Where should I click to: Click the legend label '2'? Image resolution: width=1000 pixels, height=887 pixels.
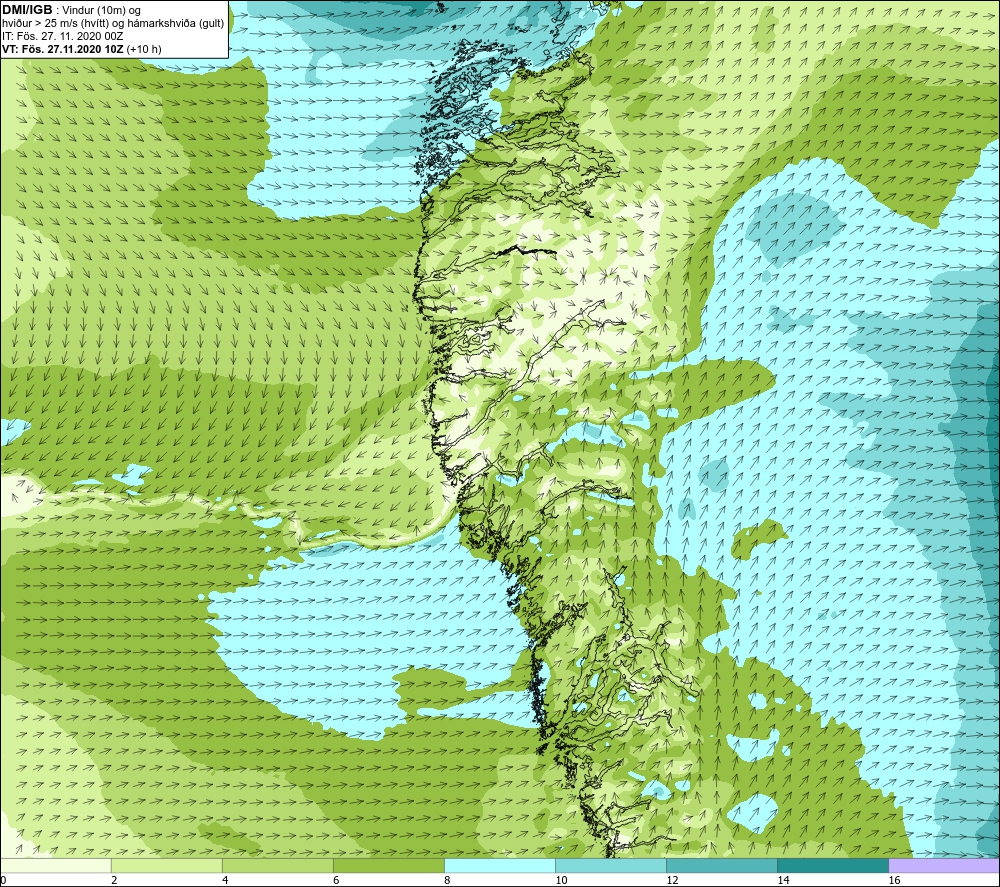pos(114,881)
